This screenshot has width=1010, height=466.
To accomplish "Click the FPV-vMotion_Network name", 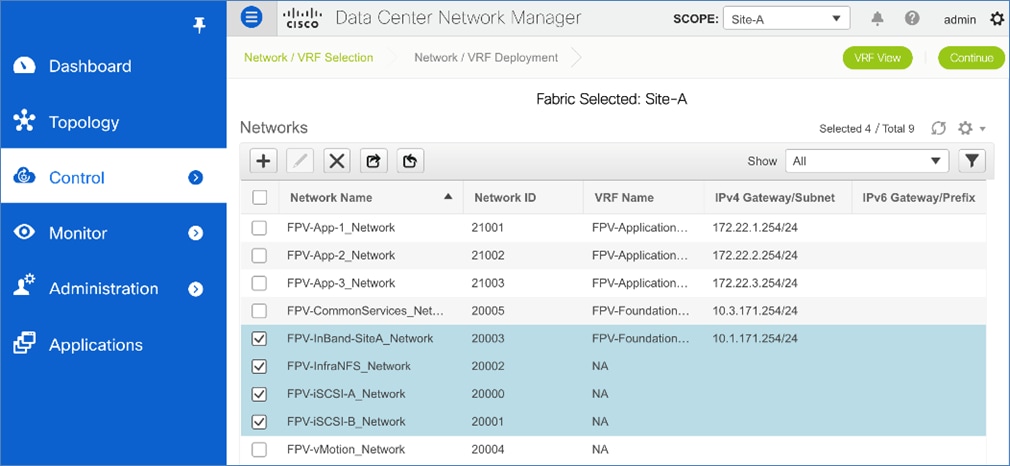I will tap(346, 449).
